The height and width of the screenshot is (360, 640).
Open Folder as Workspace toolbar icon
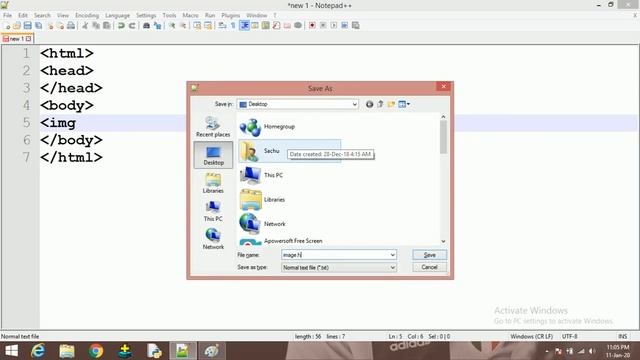(x=287, y=25)
